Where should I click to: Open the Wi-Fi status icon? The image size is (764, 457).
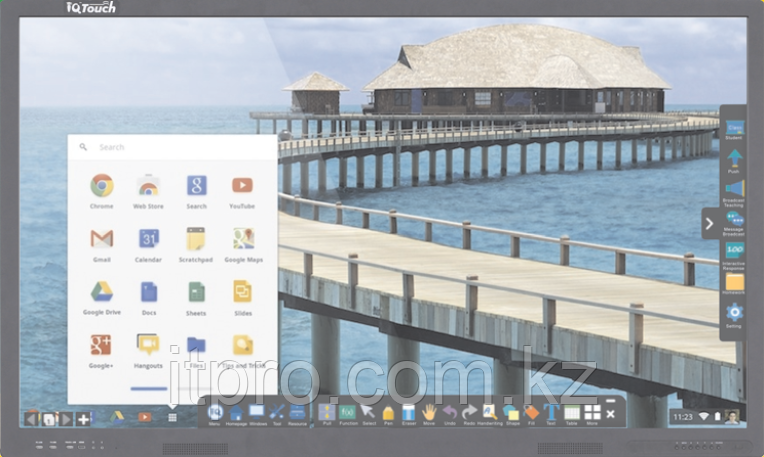(x=704, y=417)
